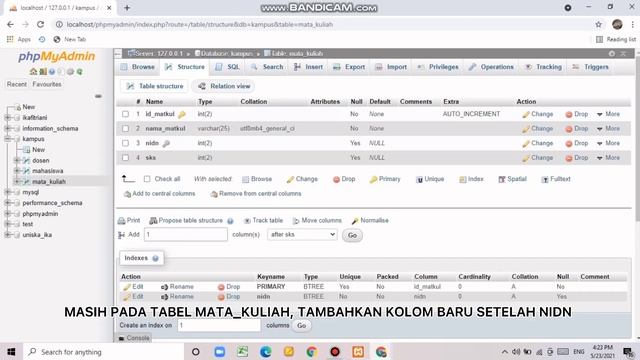Tick the checkbox for nama_matkul column
The image size is (640, 360).
pyautogui.click(x=125, y=129)
